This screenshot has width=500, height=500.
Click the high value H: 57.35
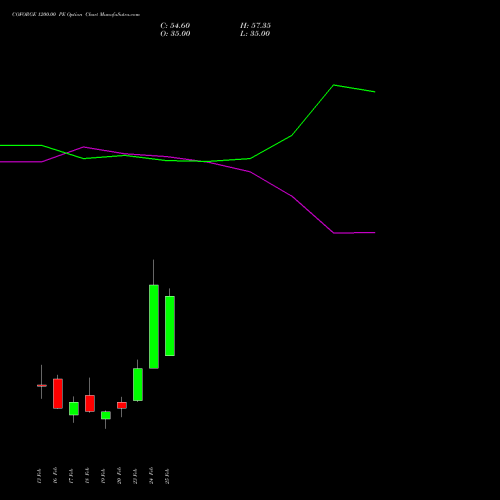pos(255,26)
